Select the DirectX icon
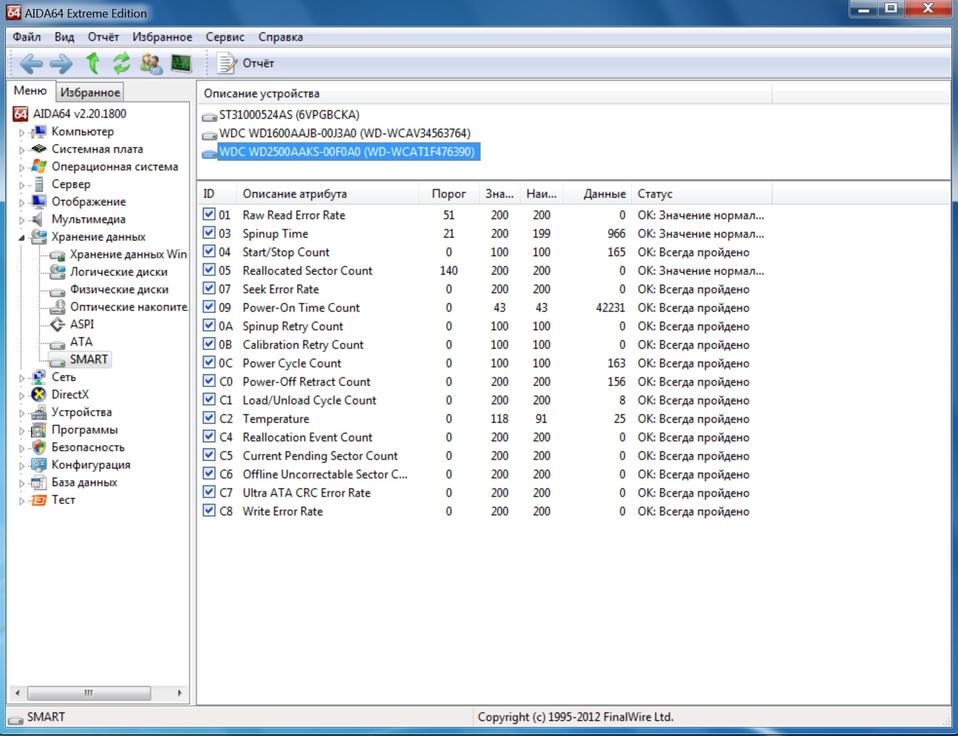The width and height of the screenshot is (958, 736). pyautogui.click(x=38, y=395)
